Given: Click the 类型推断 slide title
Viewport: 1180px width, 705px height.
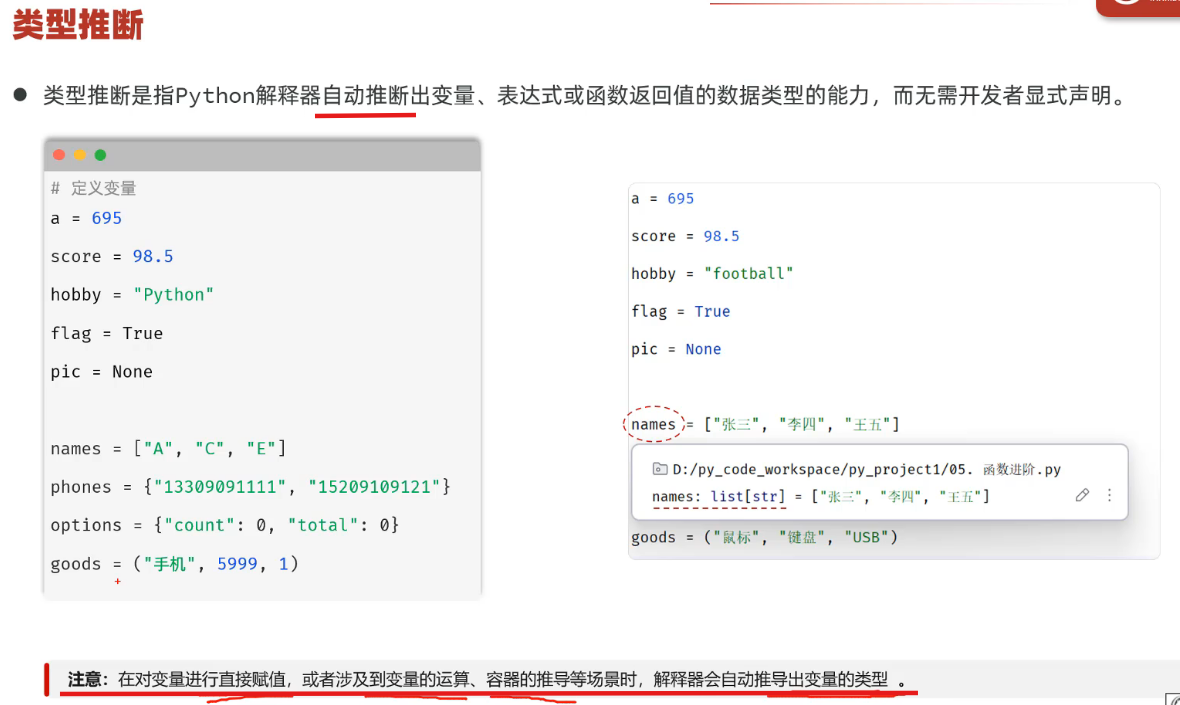Looking at the screenshot, I should click(x=78, y=25).
